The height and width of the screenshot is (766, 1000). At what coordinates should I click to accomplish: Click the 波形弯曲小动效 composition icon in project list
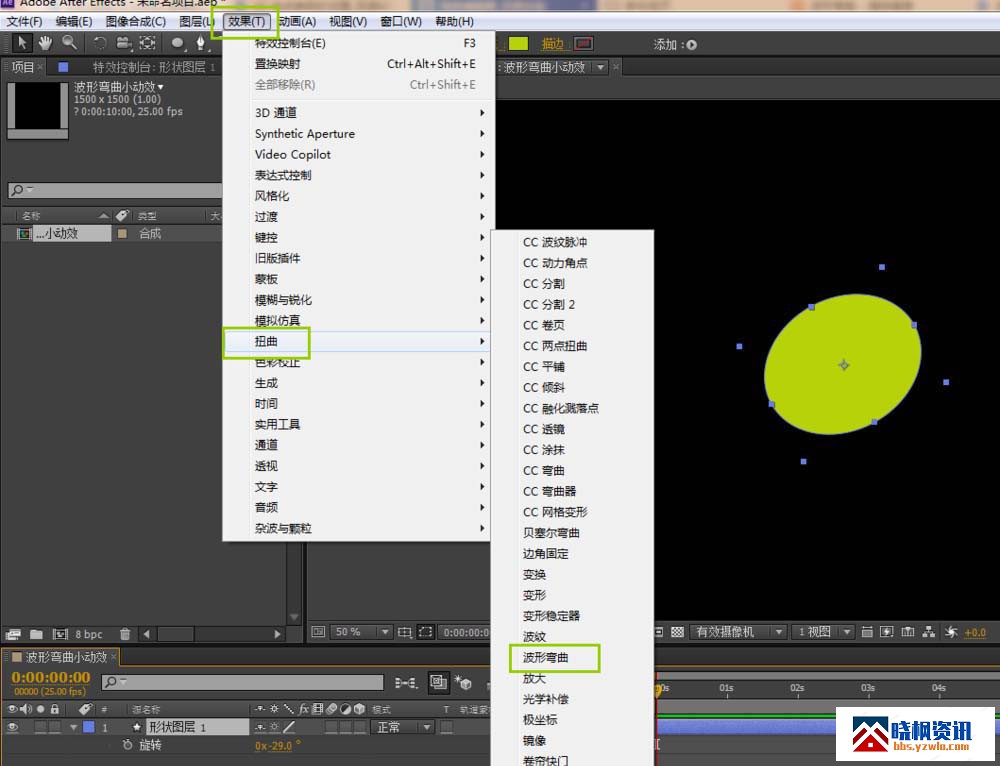pos(24,233)
